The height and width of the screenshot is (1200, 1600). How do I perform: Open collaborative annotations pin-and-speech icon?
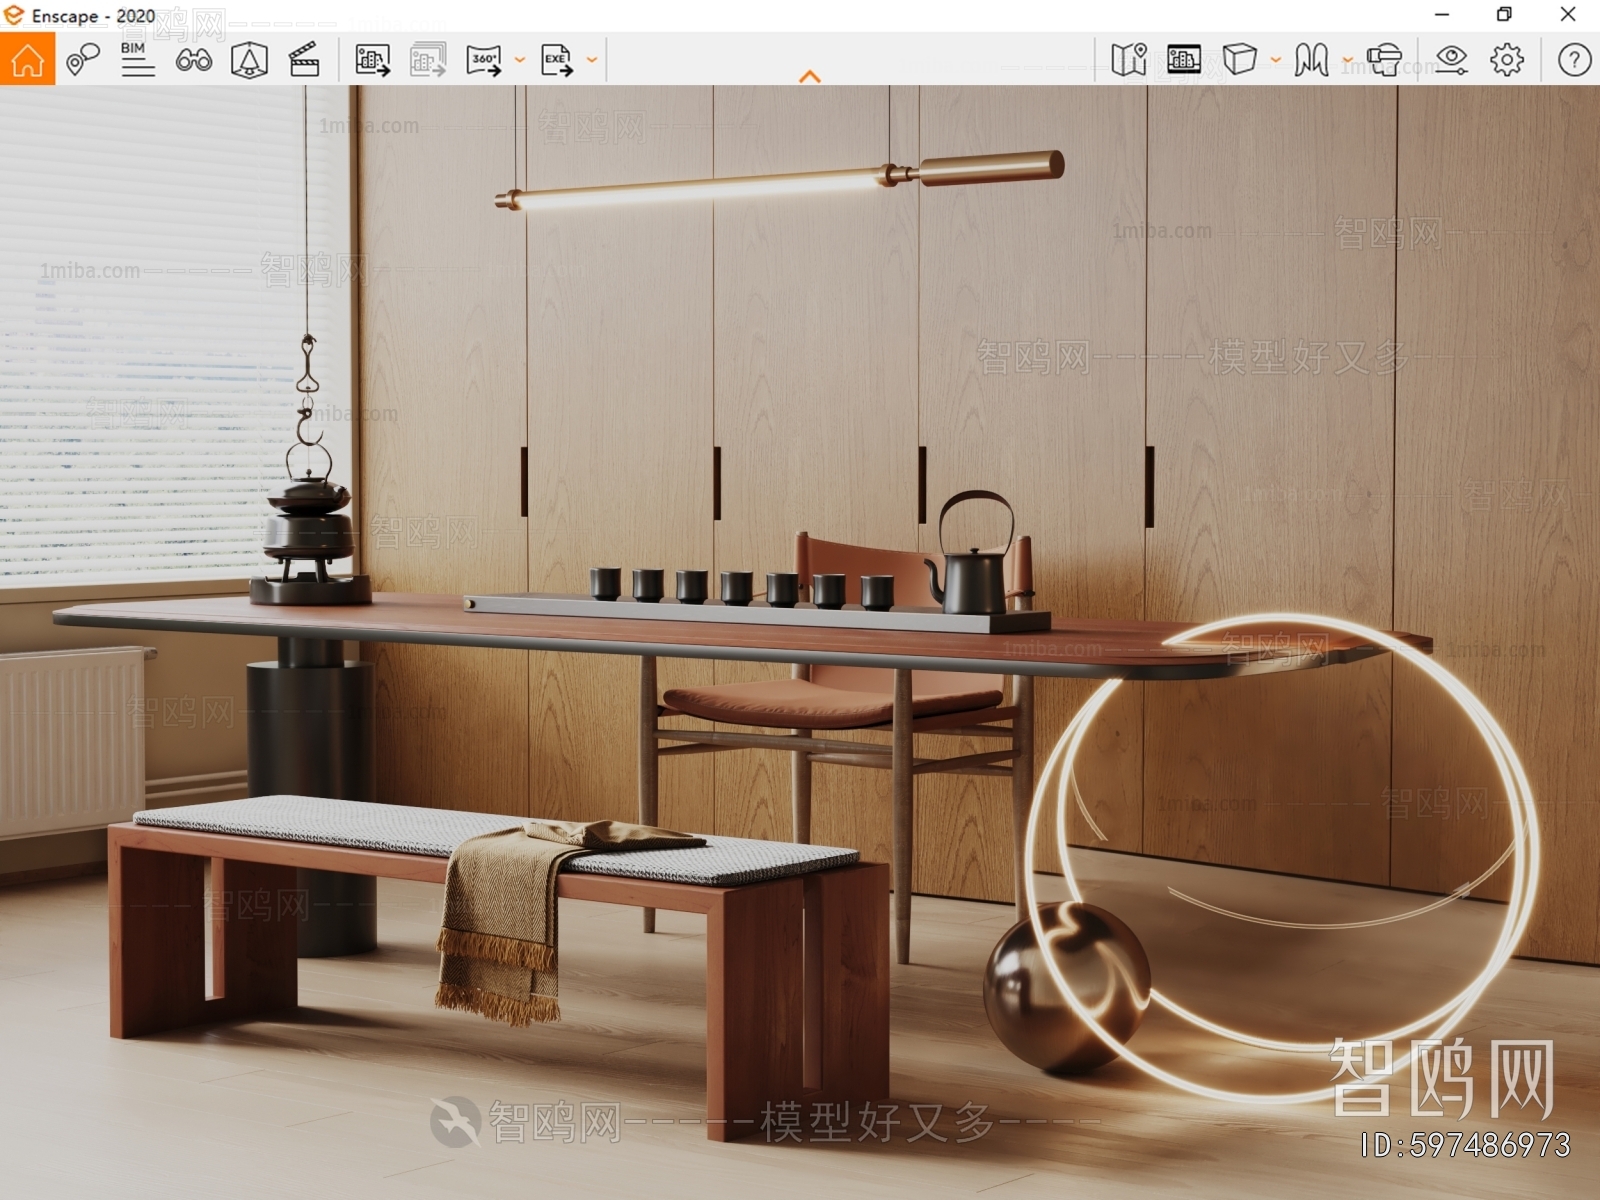coord(83,60)
